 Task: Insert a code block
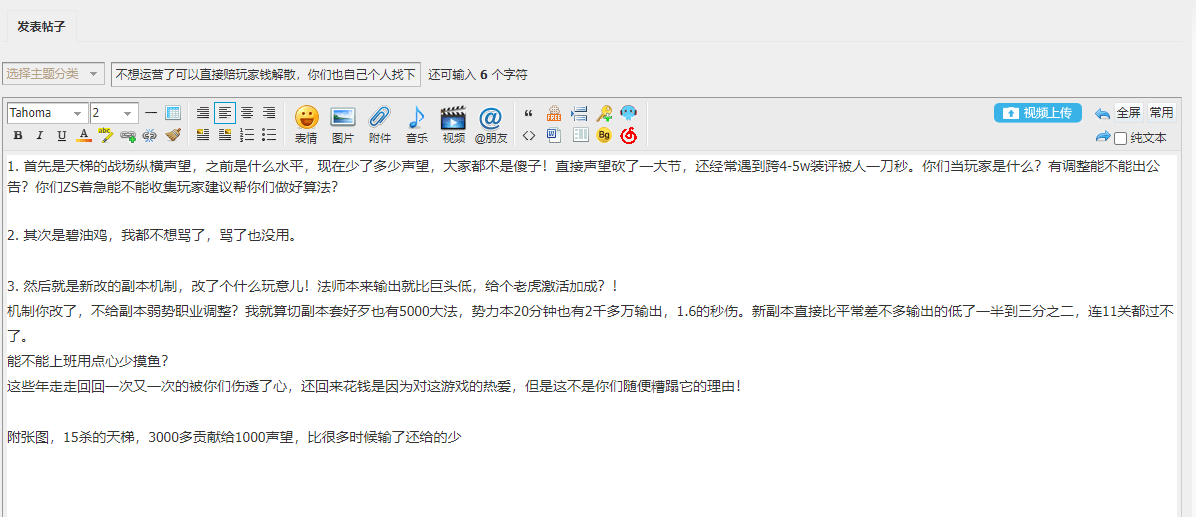pos(529,136)
